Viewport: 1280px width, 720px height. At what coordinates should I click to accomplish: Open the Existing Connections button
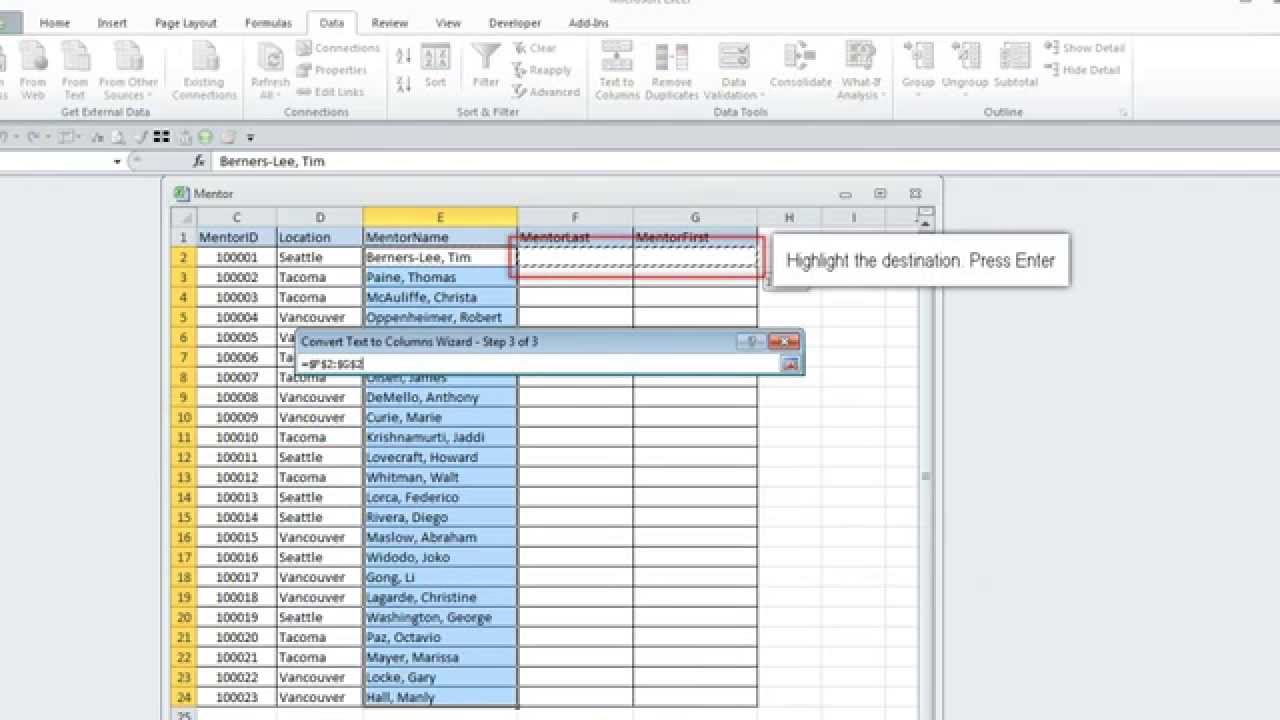tap(204, 70)
